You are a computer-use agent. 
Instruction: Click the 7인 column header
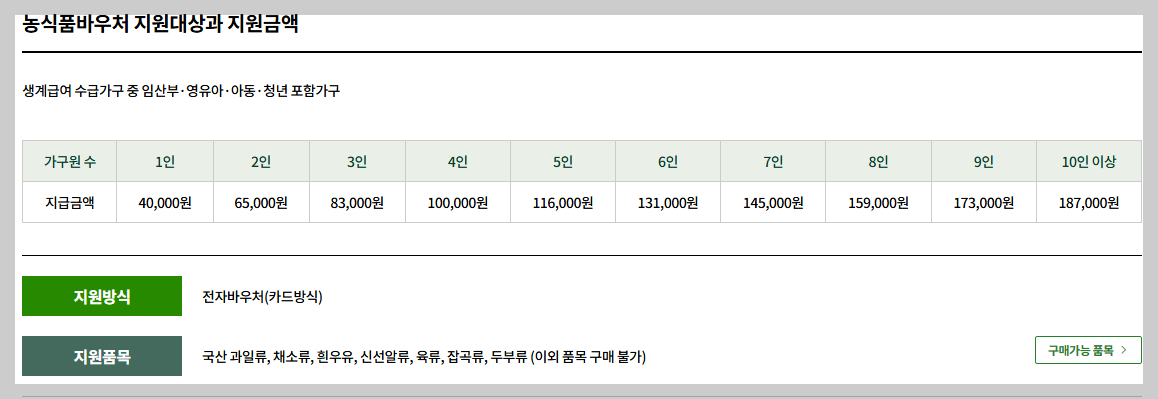point(773,161)
